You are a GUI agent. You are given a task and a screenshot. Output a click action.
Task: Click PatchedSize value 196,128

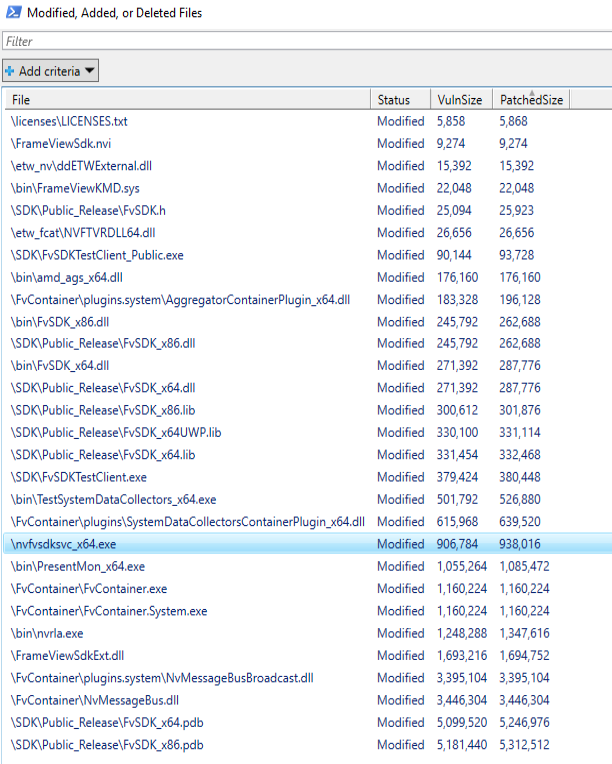pyautogui.click(x=519, y=300)
